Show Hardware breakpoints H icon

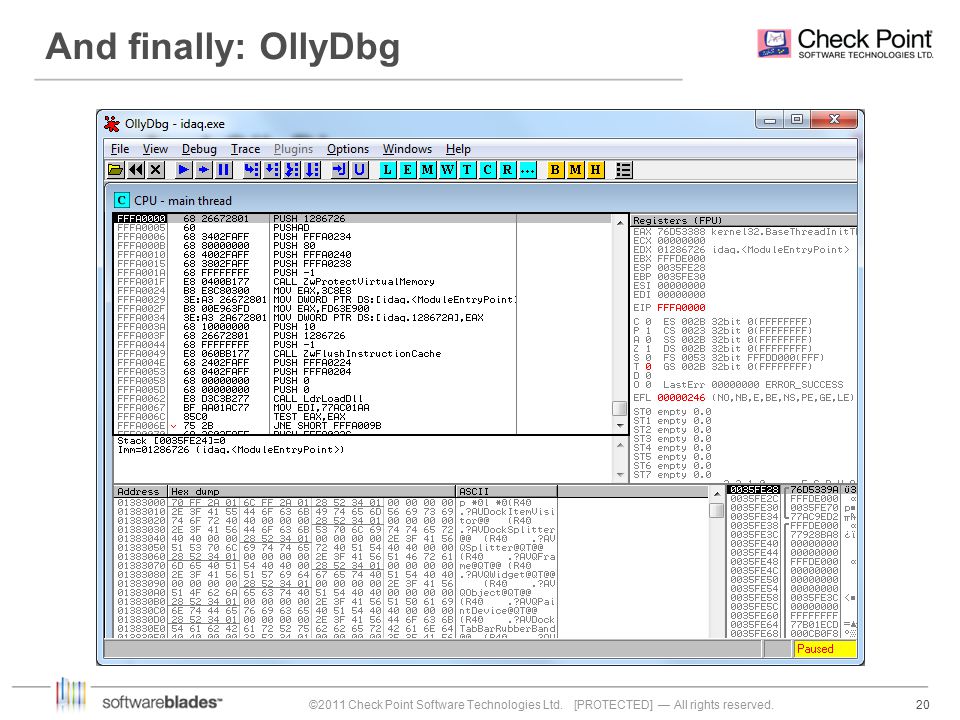tap(595, 170)
